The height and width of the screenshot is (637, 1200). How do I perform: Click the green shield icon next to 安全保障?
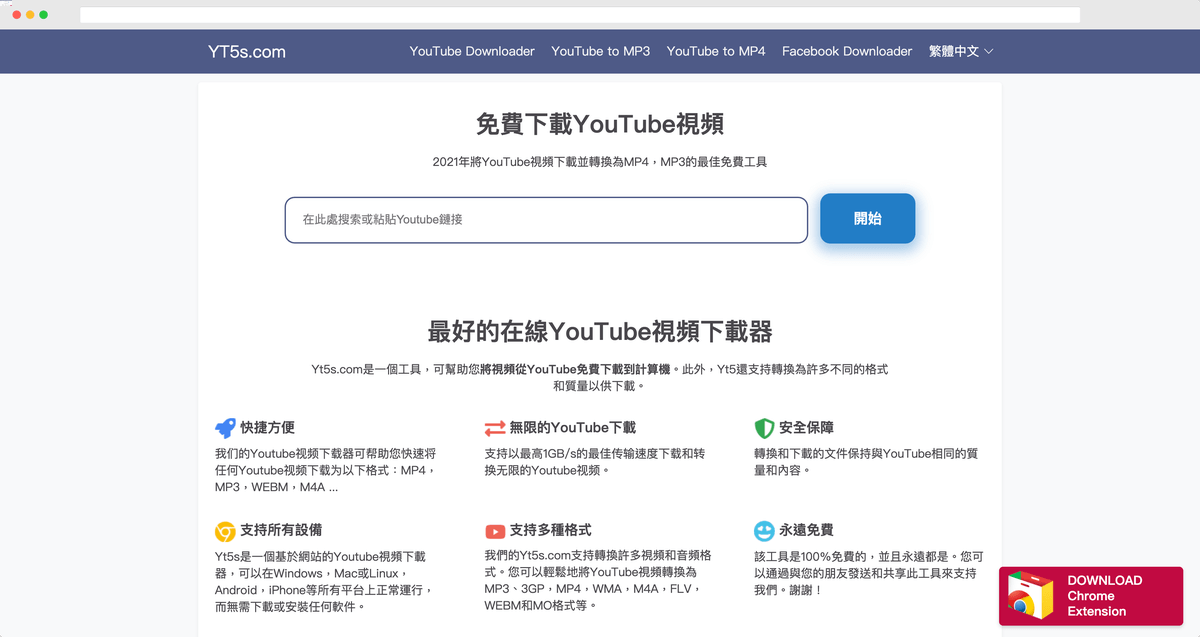(763, 427)
